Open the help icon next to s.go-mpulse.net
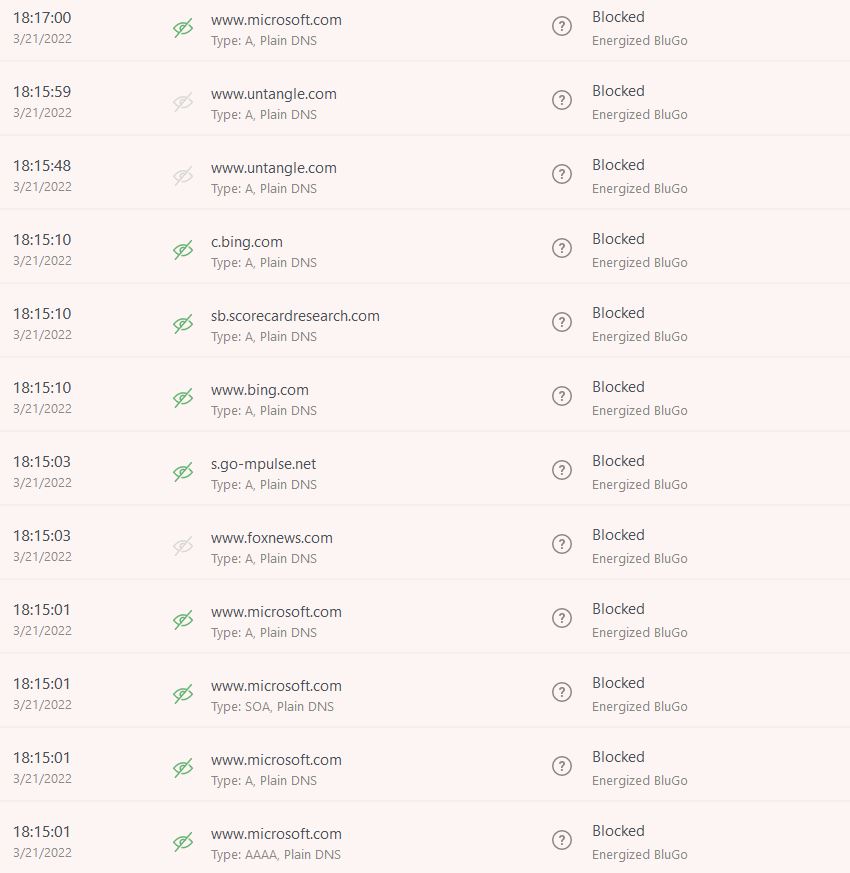The height and width of the screenshot is (873, 850). [x=562, y=470]
